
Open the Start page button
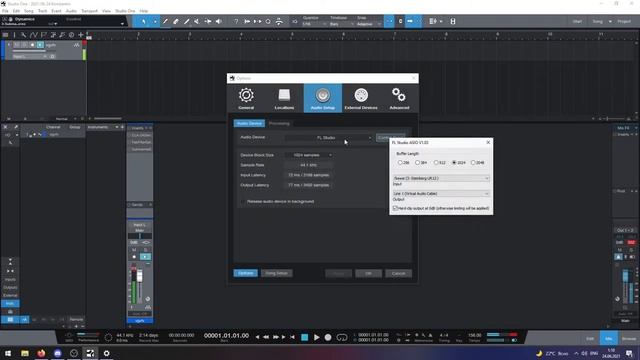coord(577,21)
